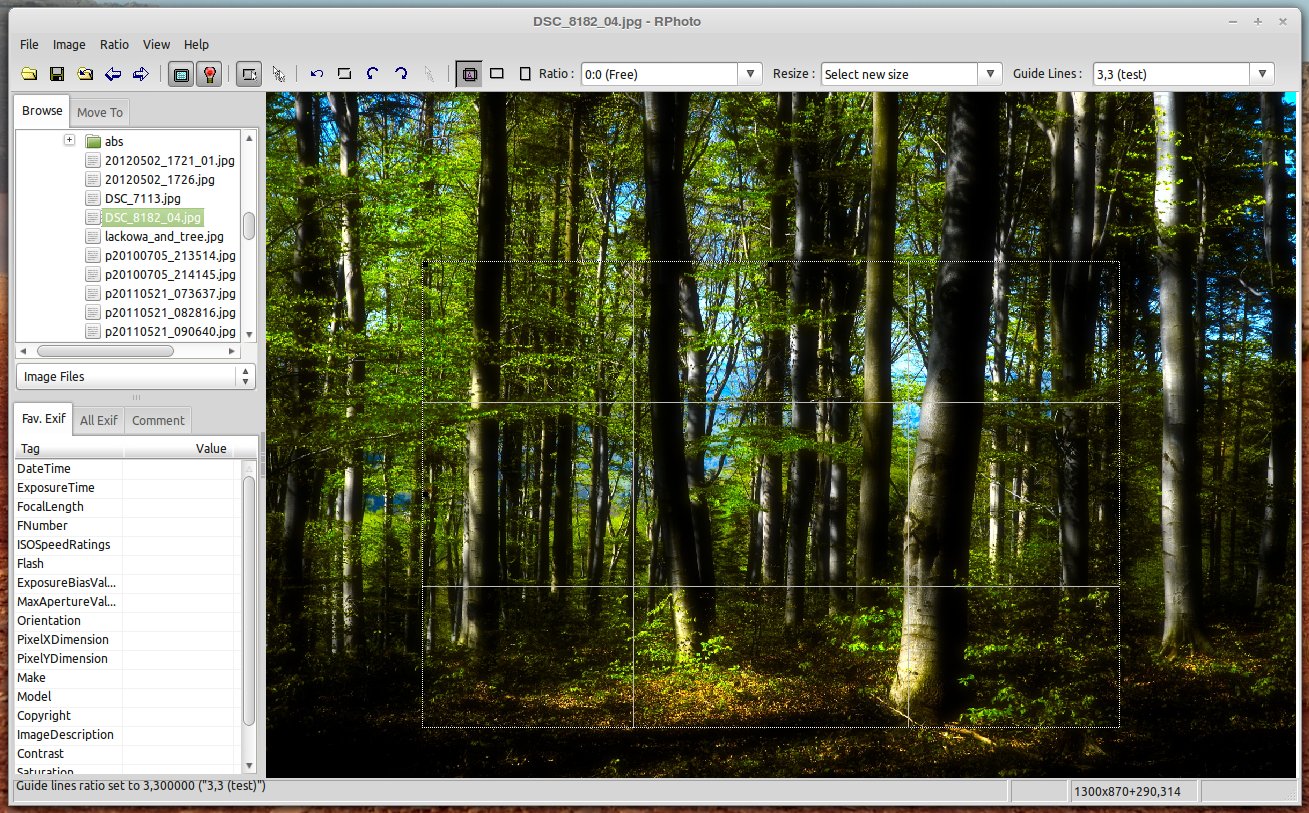Select the PixelXDimension Exif row
Viewport: 1309px width, 813px height.
[x=128, y=639]
